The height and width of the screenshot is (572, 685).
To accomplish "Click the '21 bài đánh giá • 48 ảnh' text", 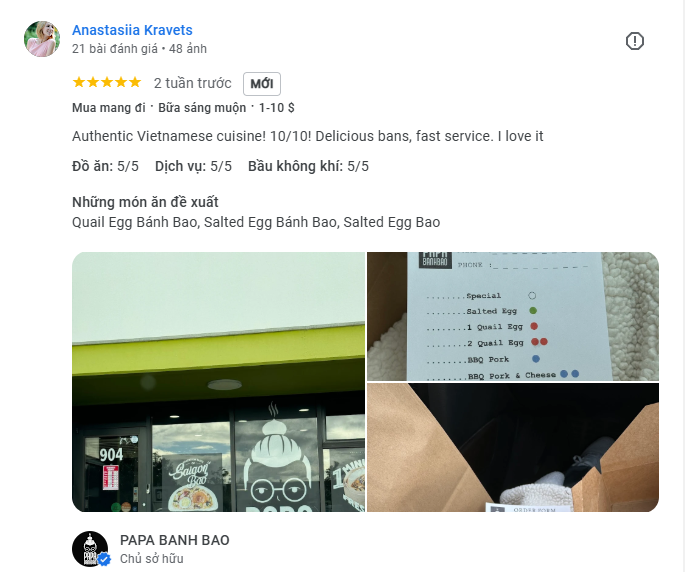I will click(x=139, y=49).
